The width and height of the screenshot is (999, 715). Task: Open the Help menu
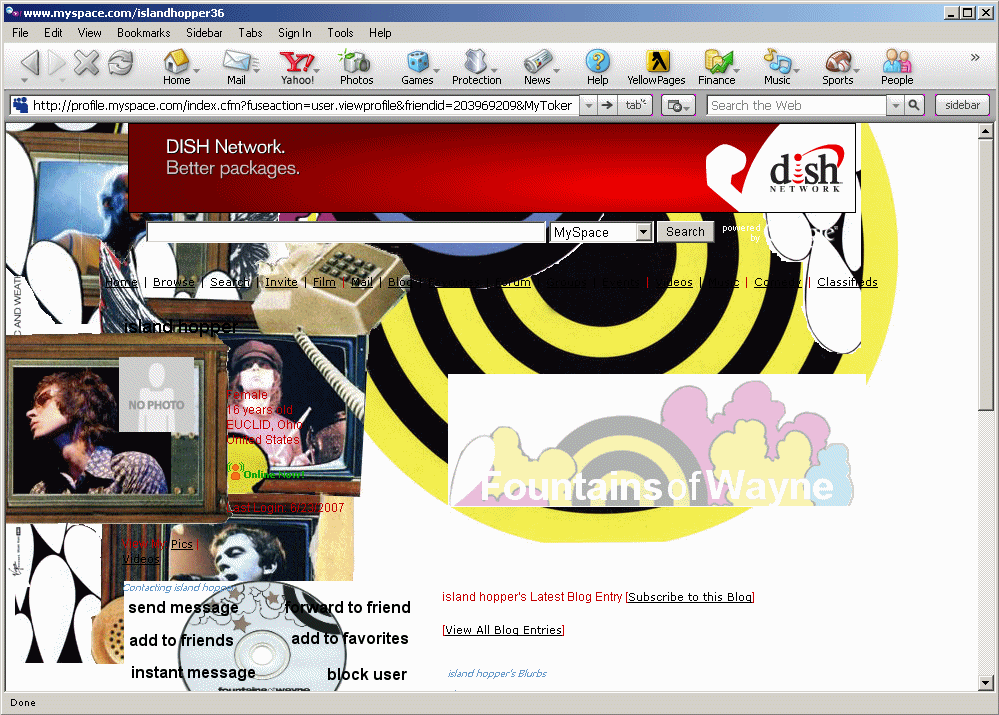pyautogui.click(x=380, y=33)
